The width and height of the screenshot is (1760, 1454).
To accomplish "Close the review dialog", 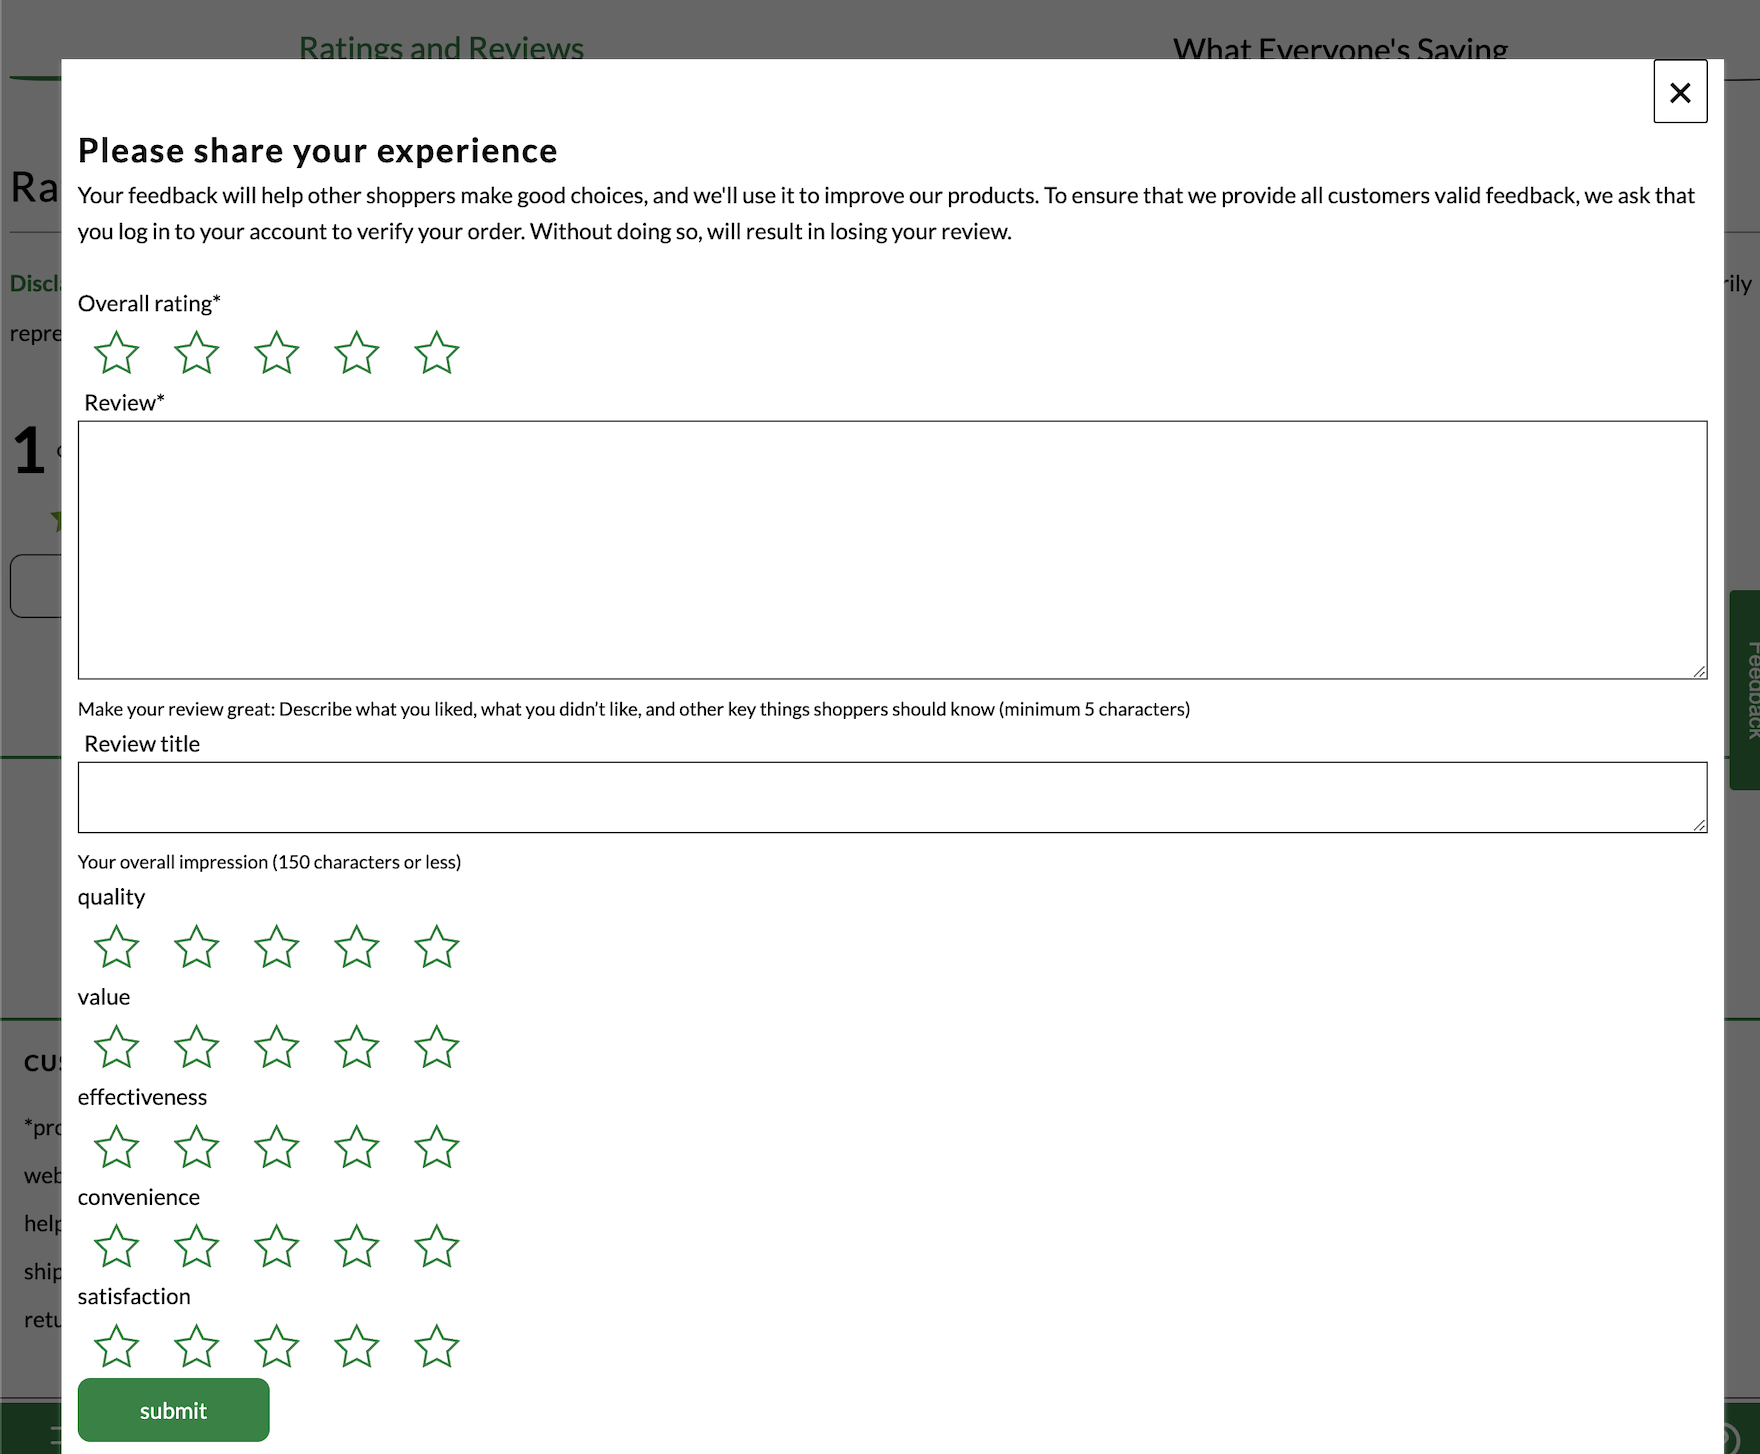I will tap(1680, 92).
